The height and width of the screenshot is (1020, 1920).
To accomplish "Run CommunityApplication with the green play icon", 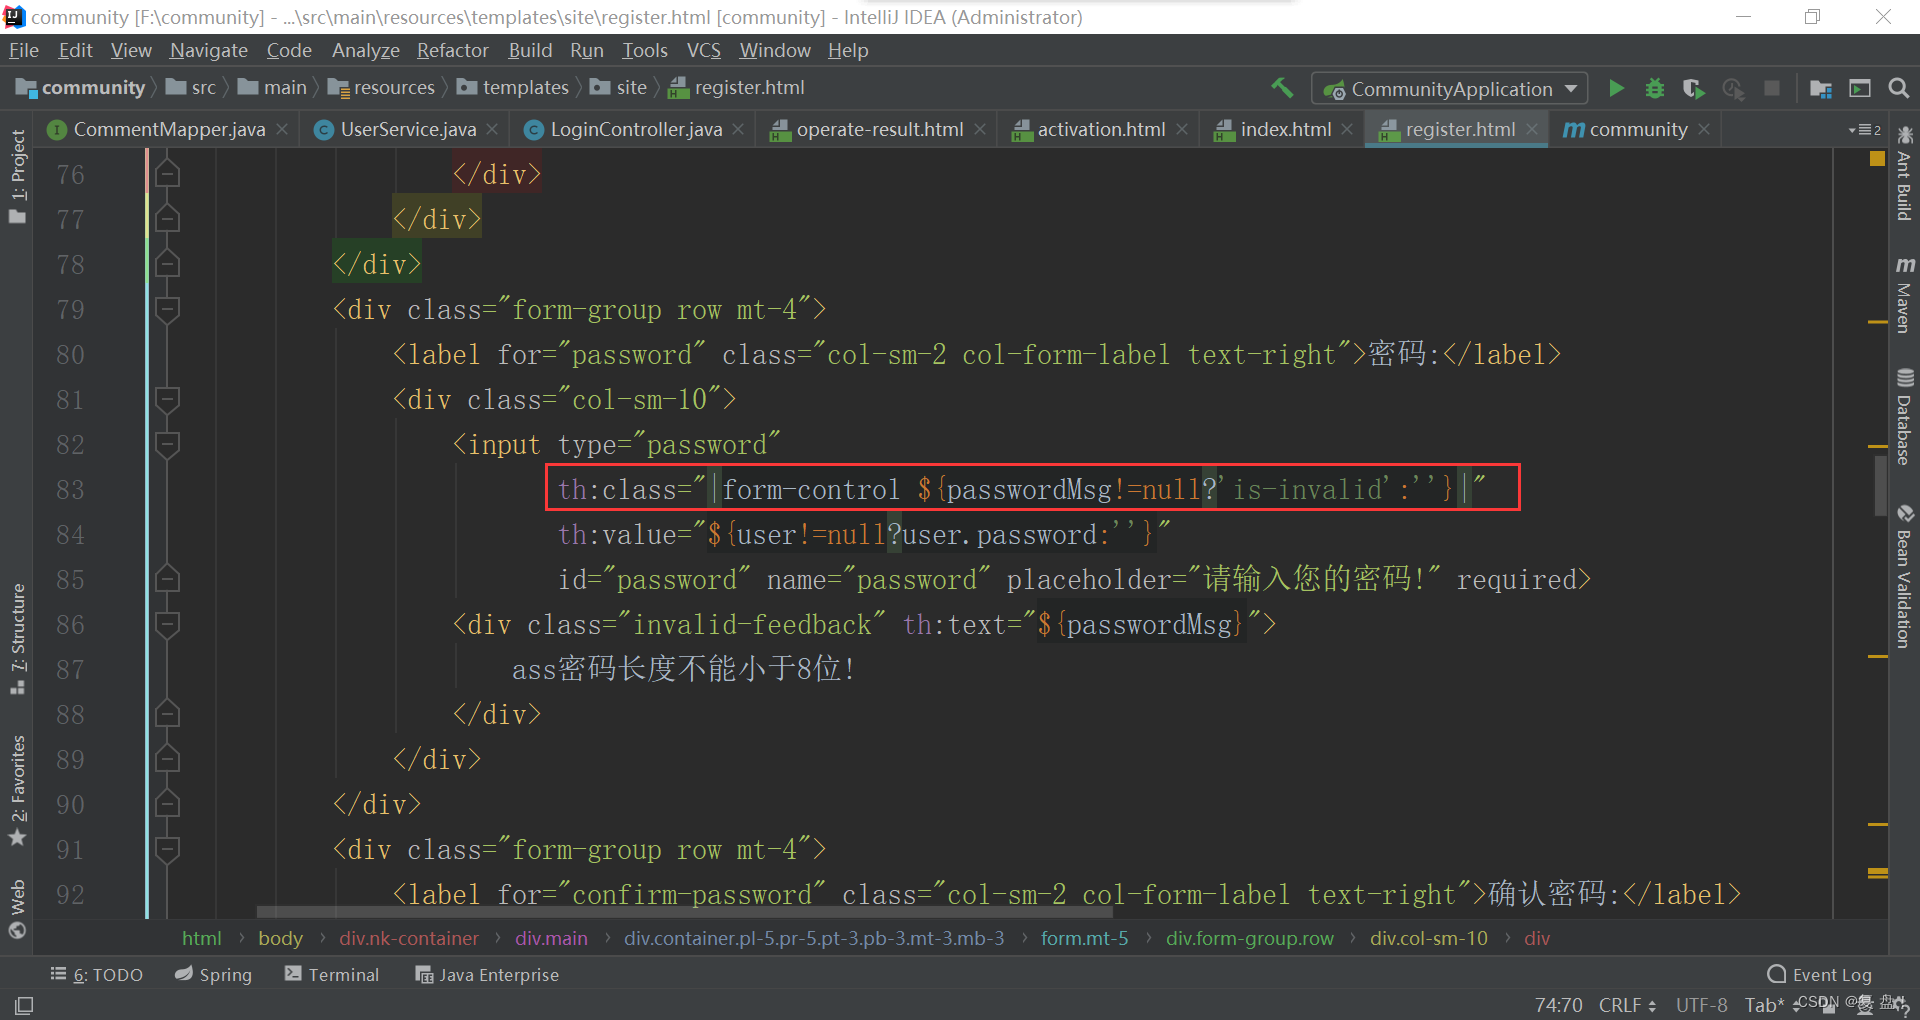I will coord(1616,88).
